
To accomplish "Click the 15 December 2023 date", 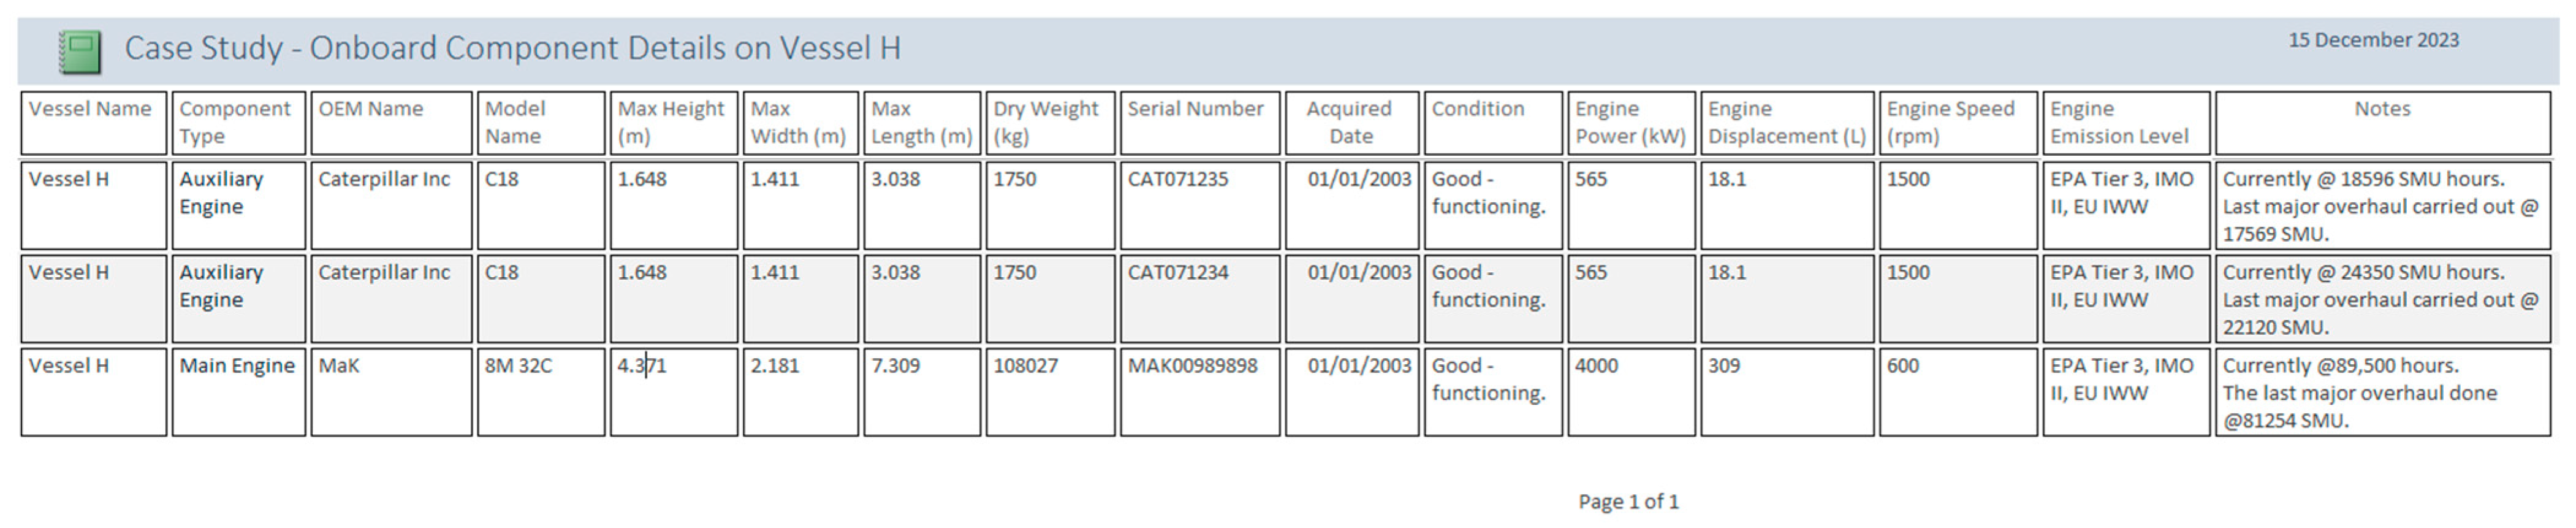I will click(2373, 40).
